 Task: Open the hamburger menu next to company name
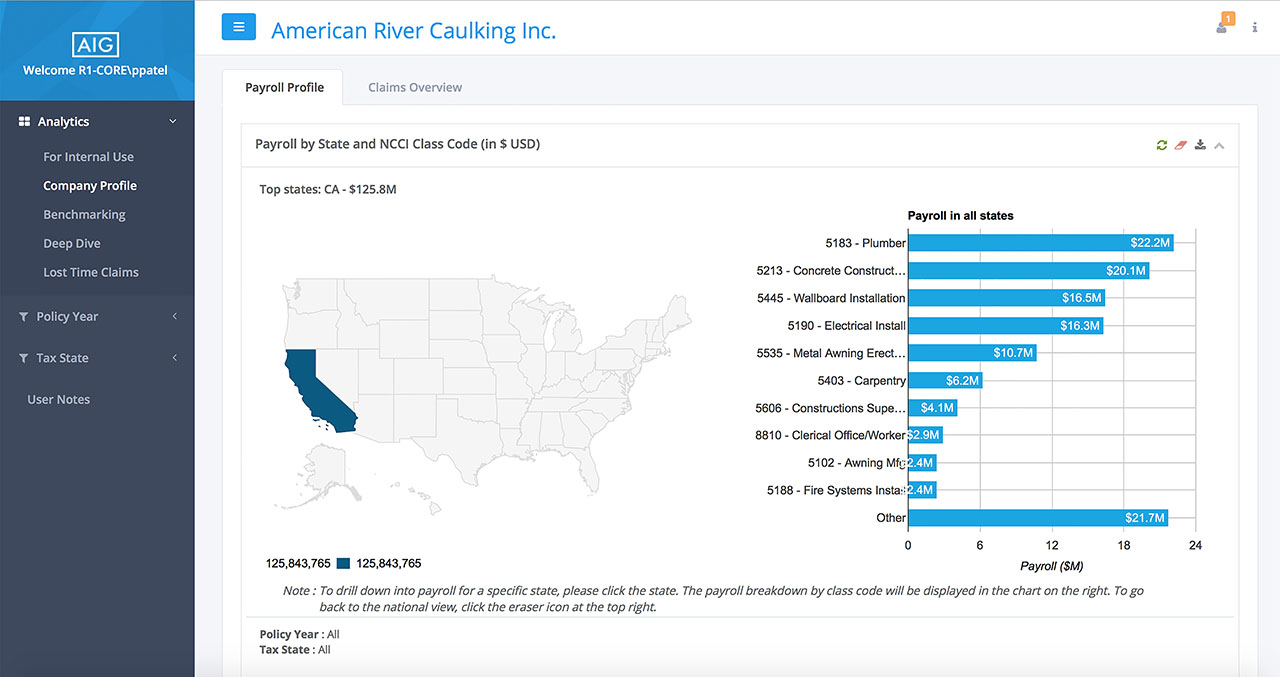click(238, 27)
